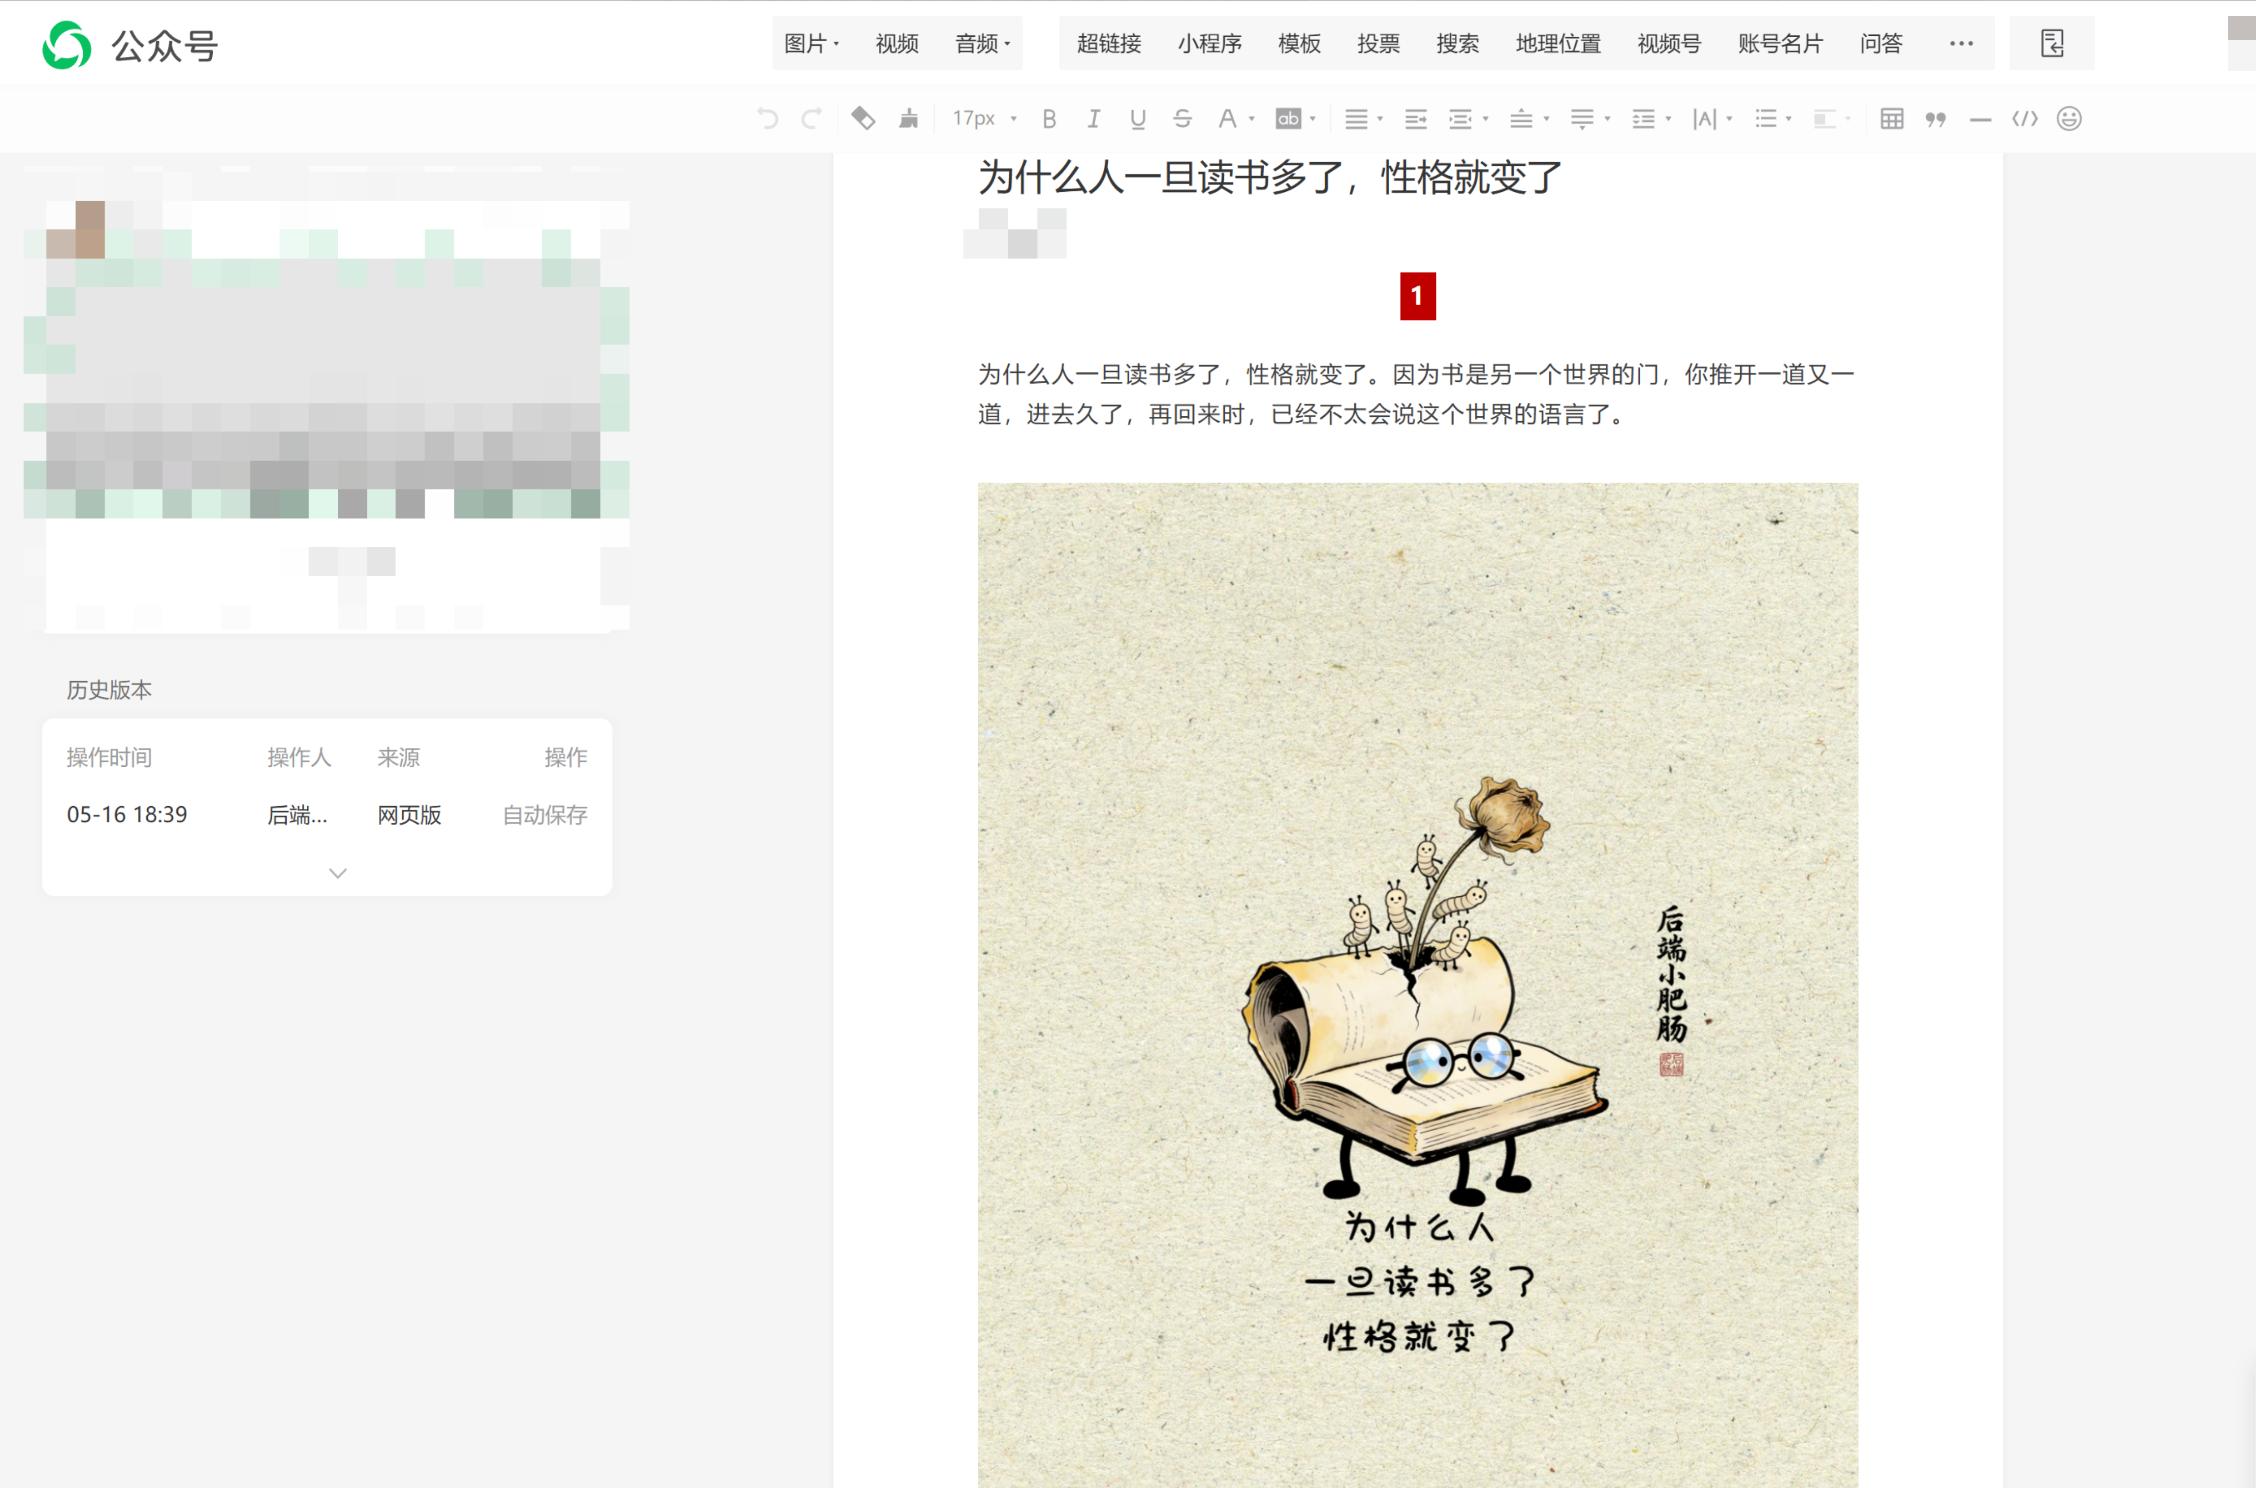Screen dimensions: 2256x1488
Task: Open the 模板 templates option
Action: coord(1299,44)
